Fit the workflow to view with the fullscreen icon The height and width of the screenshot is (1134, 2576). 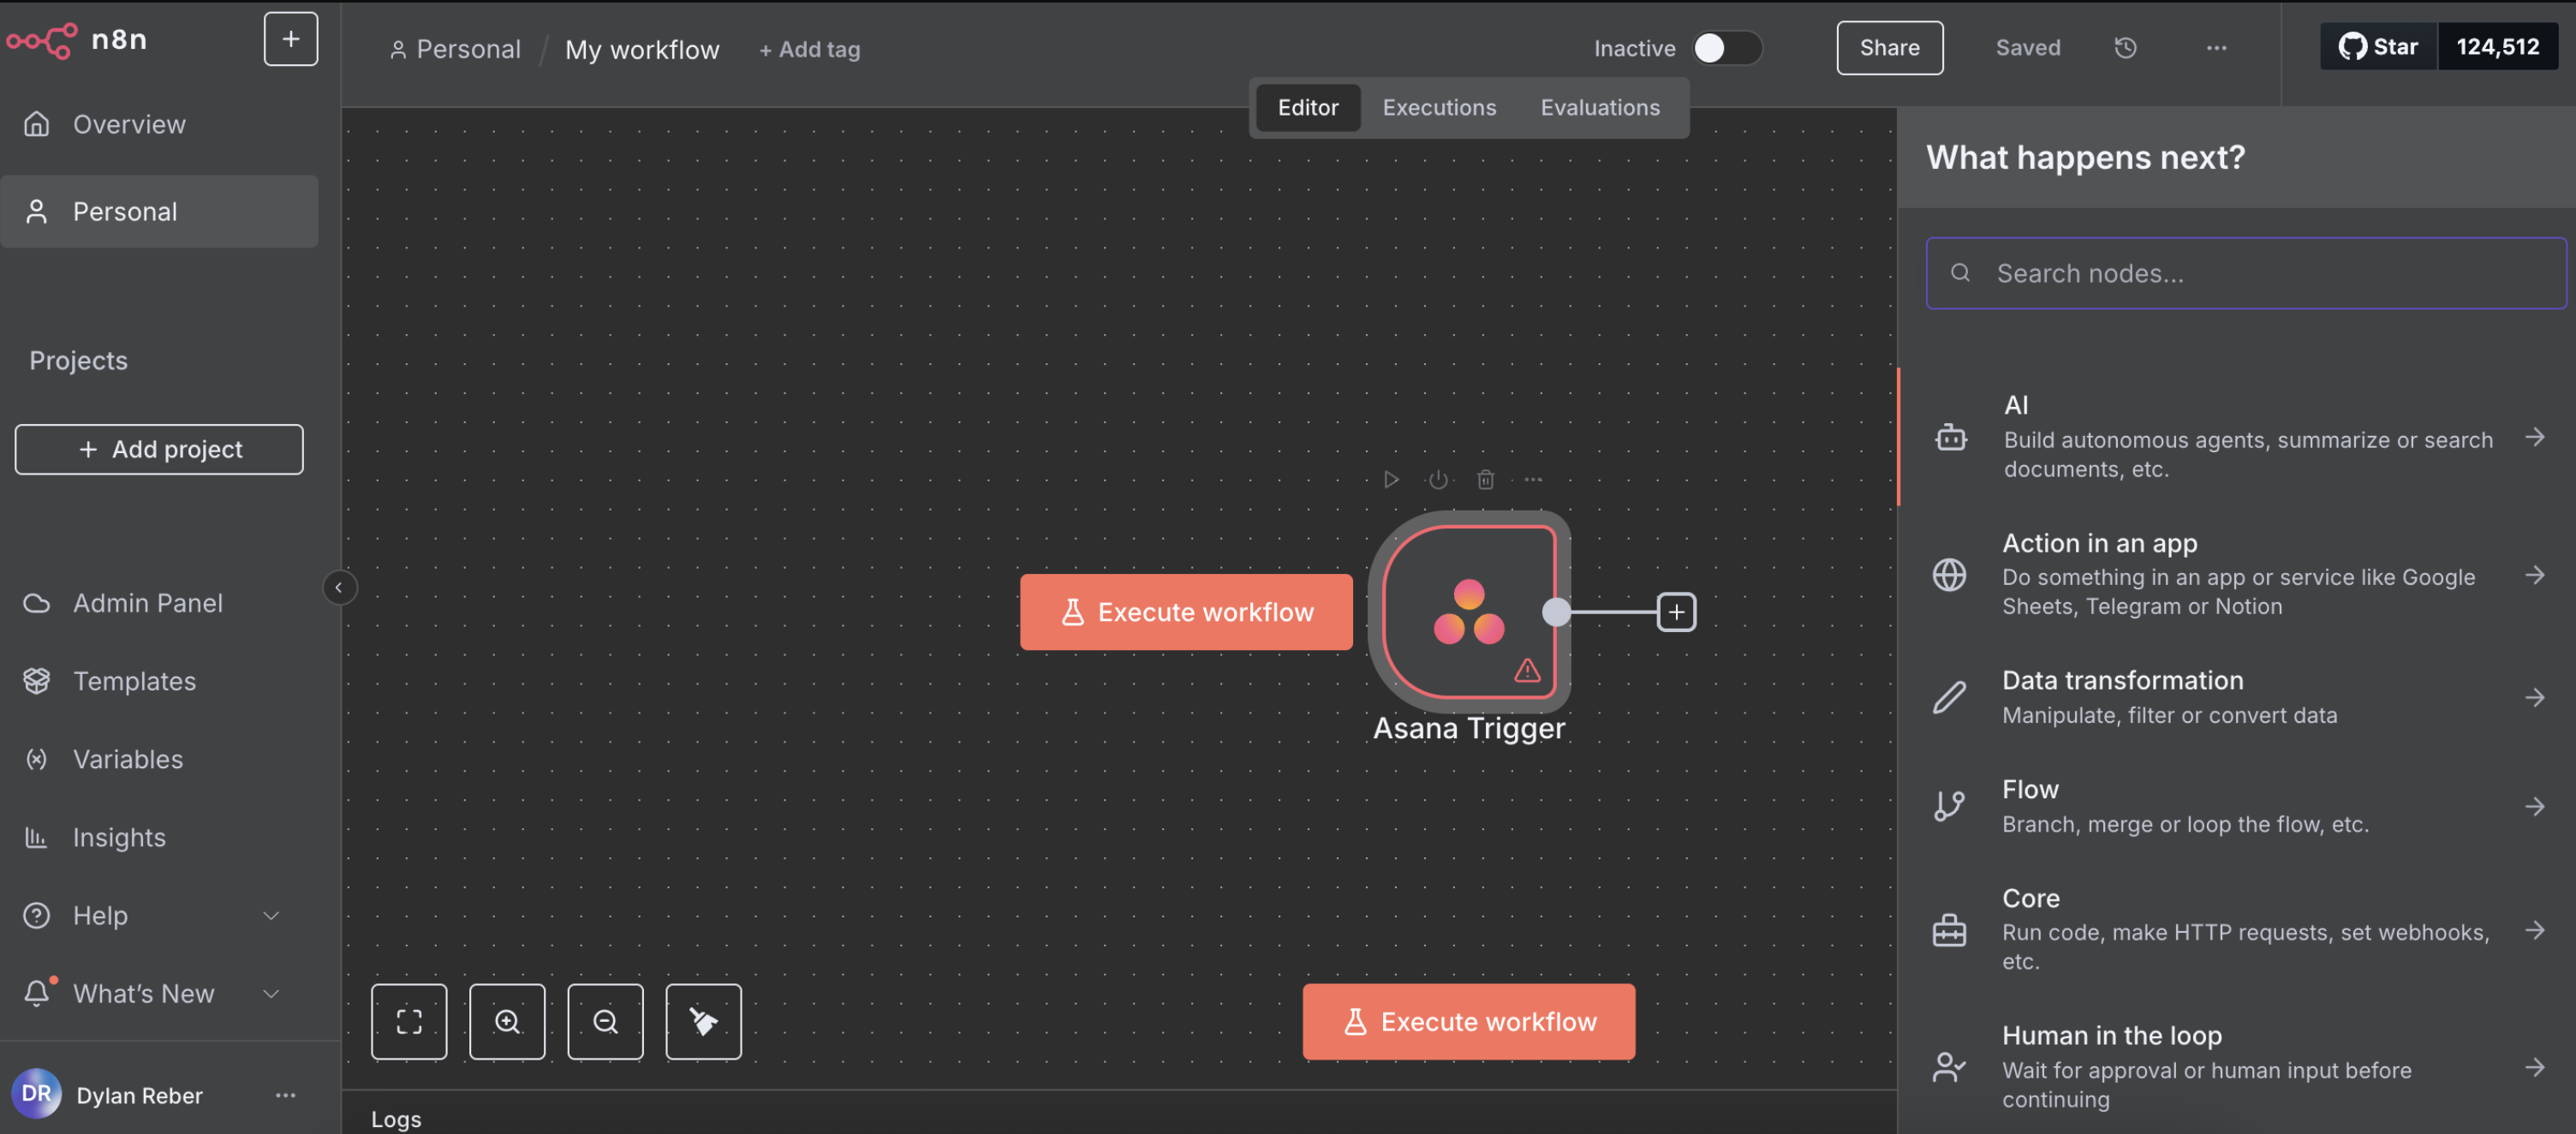click(409, 1021)
